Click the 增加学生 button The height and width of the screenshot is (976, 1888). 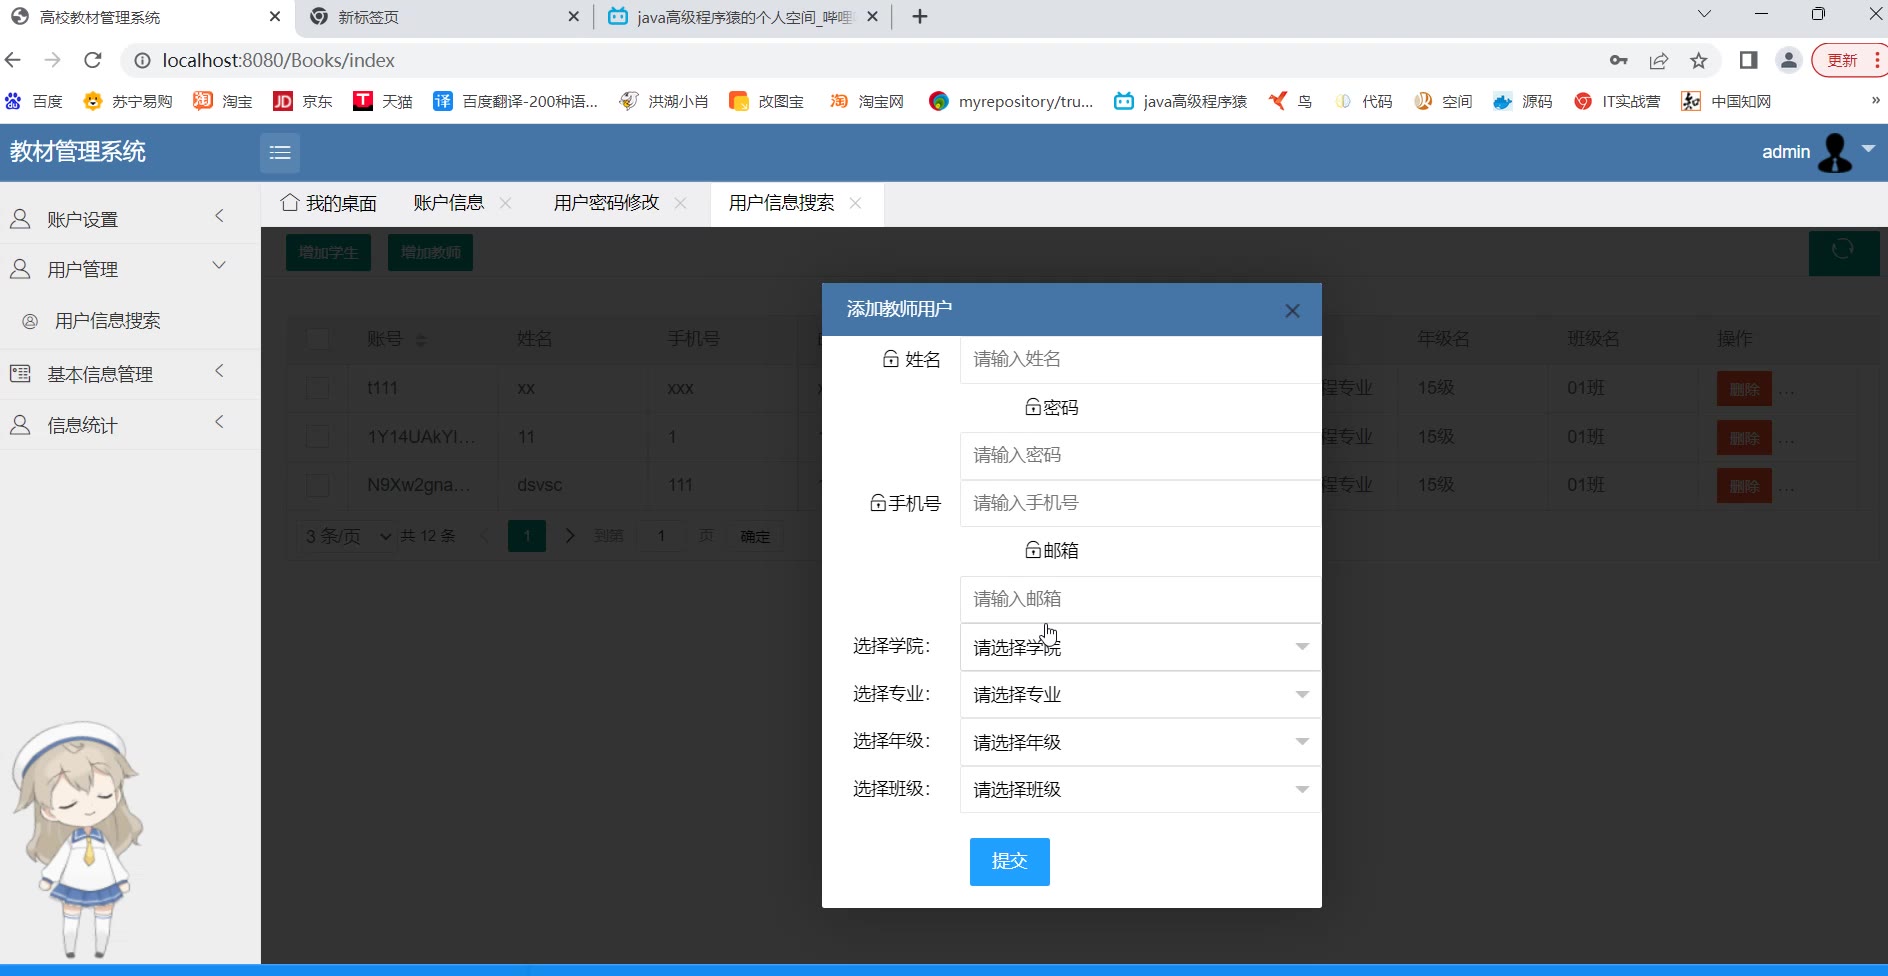click(328, 252)
